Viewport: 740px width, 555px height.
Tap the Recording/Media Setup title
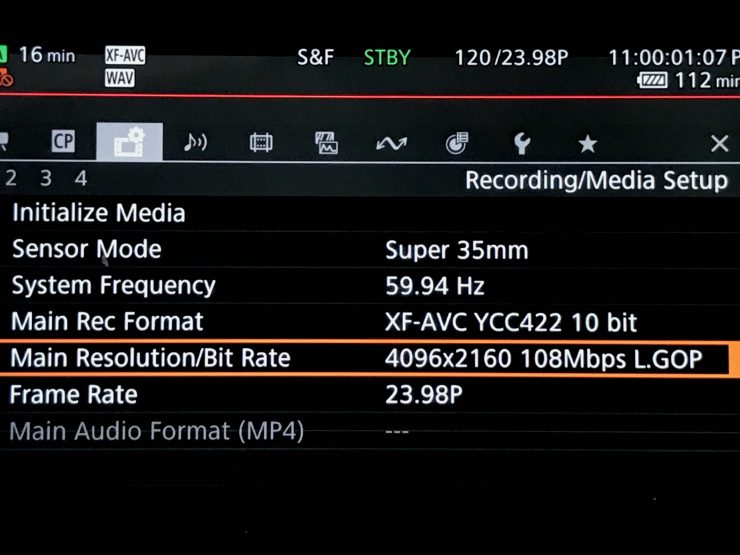pyautogui.click(x=597, y=180)
